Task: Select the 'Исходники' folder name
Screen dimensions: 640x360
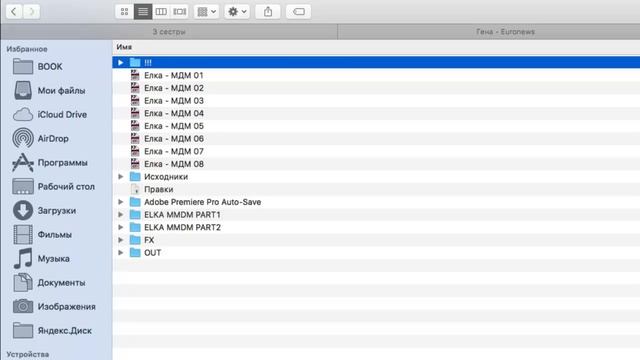Action: click(166, 177)
